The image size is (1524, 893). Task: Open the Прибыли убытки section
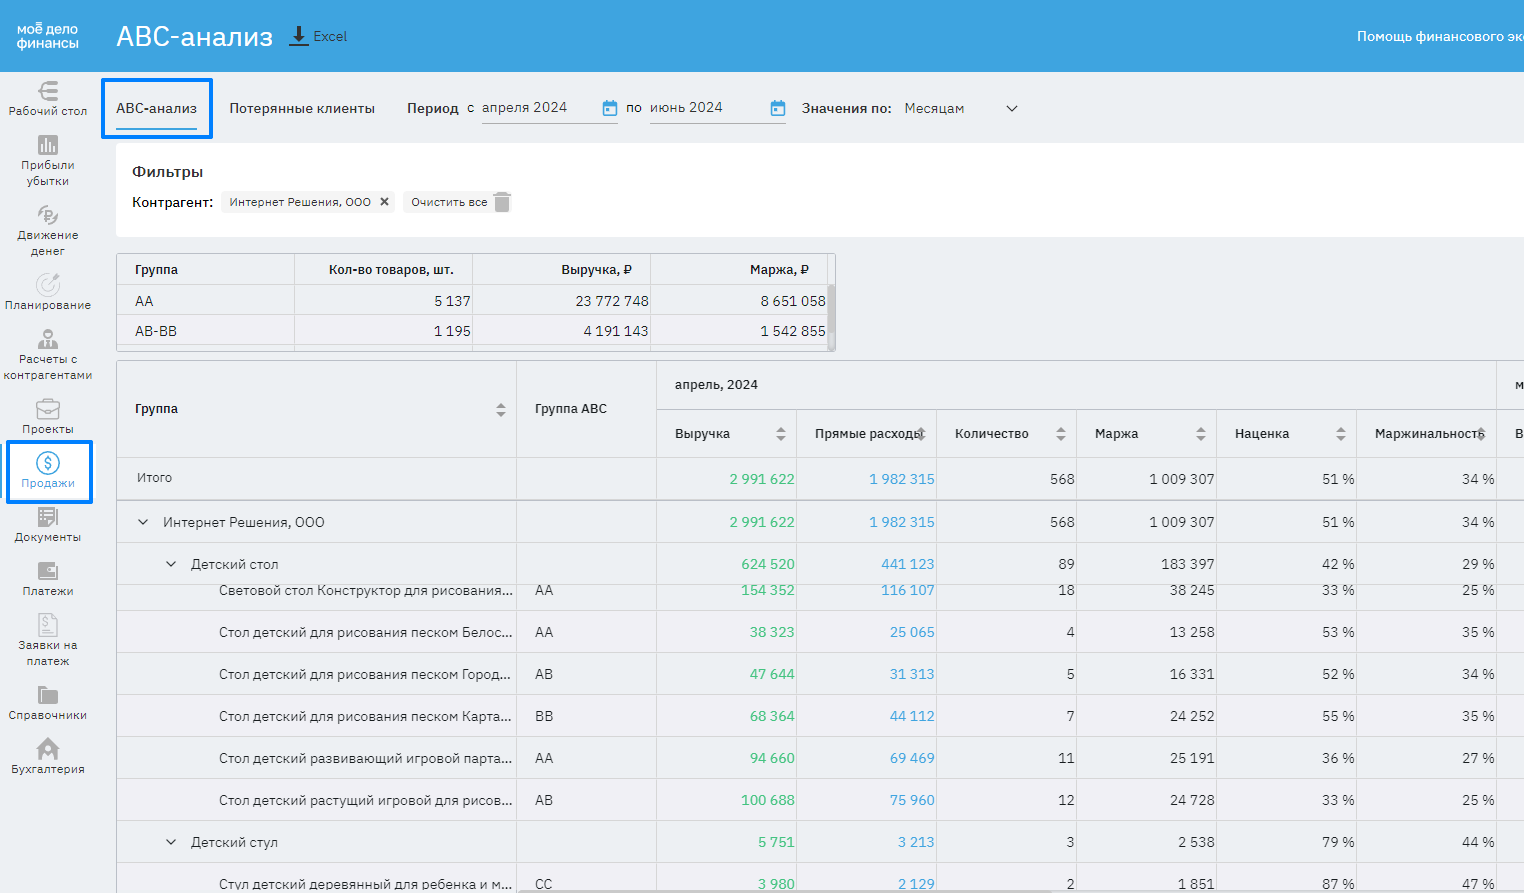[48, 160]
